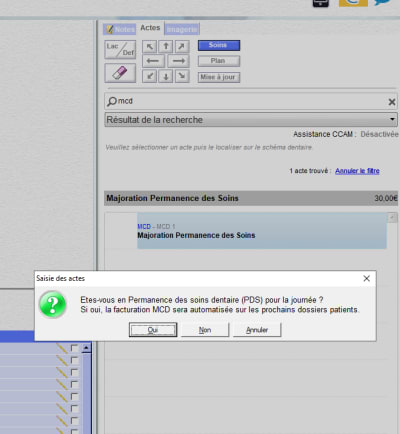Viewport: 400px width, 434px height.
Task: Check the third checkbox in the list
Action: [x=74, y=372]
